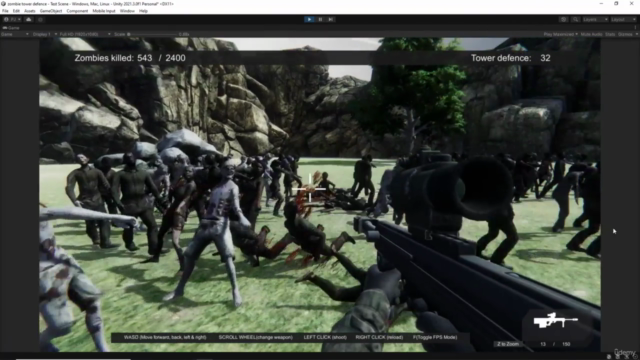The image size is (640, 360).
Task: Click the 'SCROLL WHEEL (change weapon)' hint
Action: pyautogui.click(x=256, y=337)
